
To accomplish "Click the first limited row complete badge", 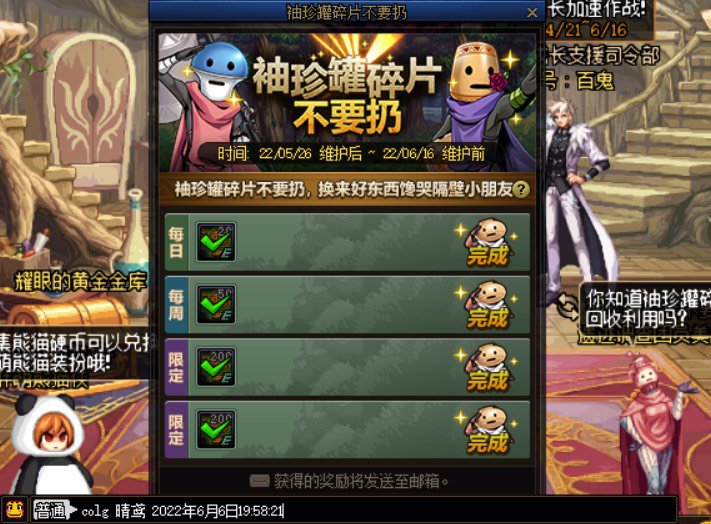I will (x=486, y=368).
